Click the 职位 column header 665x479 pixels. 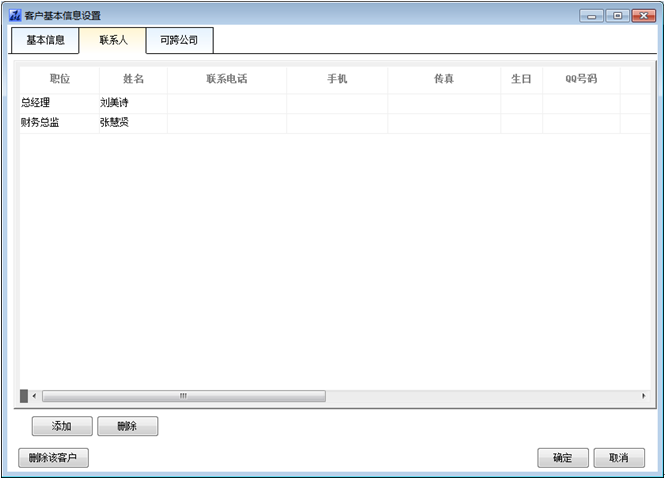(x=59, y=79)
